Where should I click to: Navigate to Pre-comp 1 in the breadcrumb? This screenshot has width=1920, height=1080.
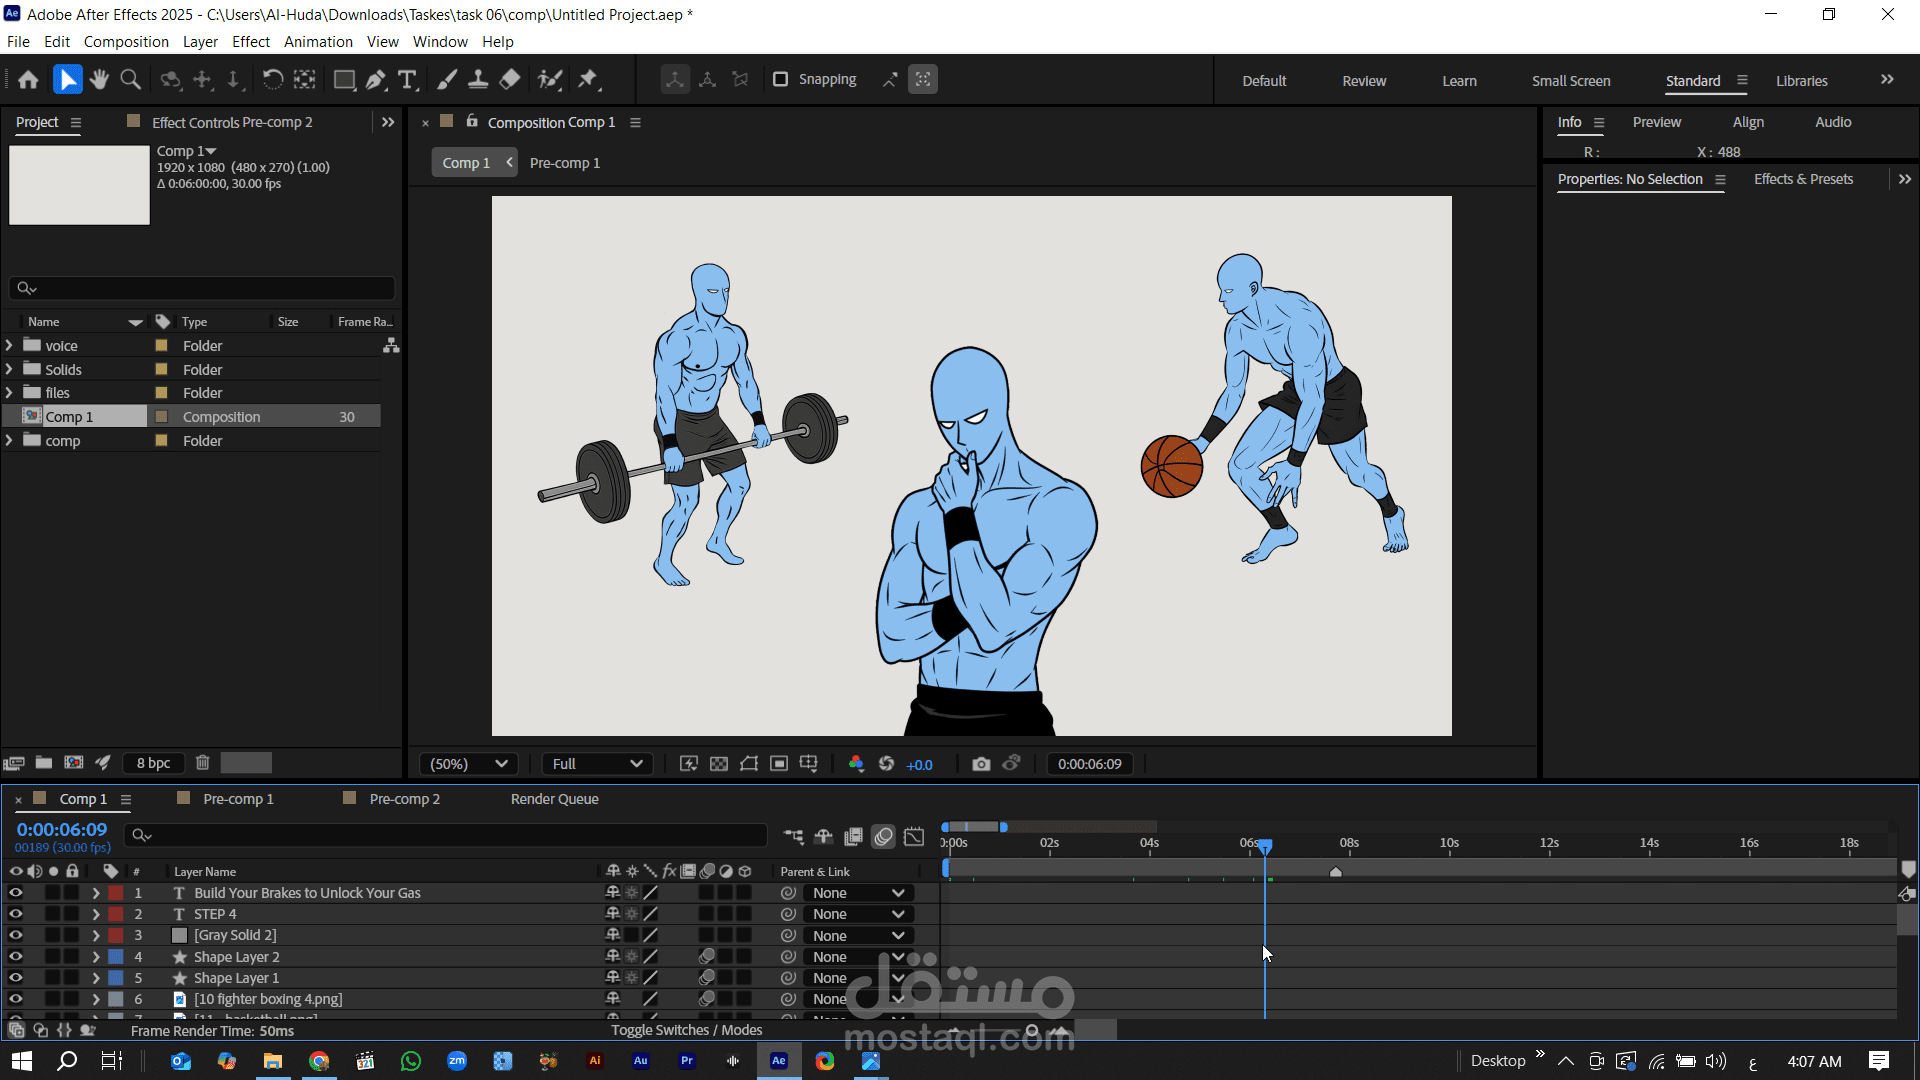565,163
